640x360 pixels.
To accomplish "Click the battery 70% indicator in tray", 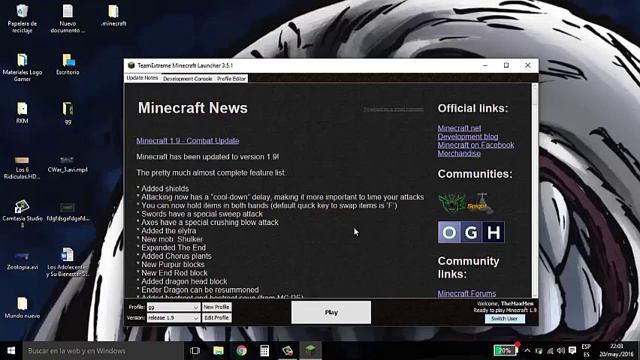I will pos(504,351).
